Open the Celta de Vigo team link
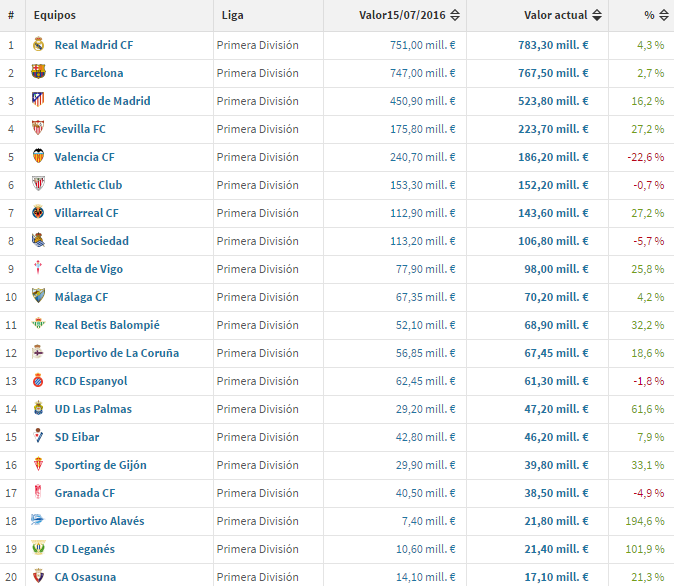This screenshot has width=679, height=586. coord(89,269)
